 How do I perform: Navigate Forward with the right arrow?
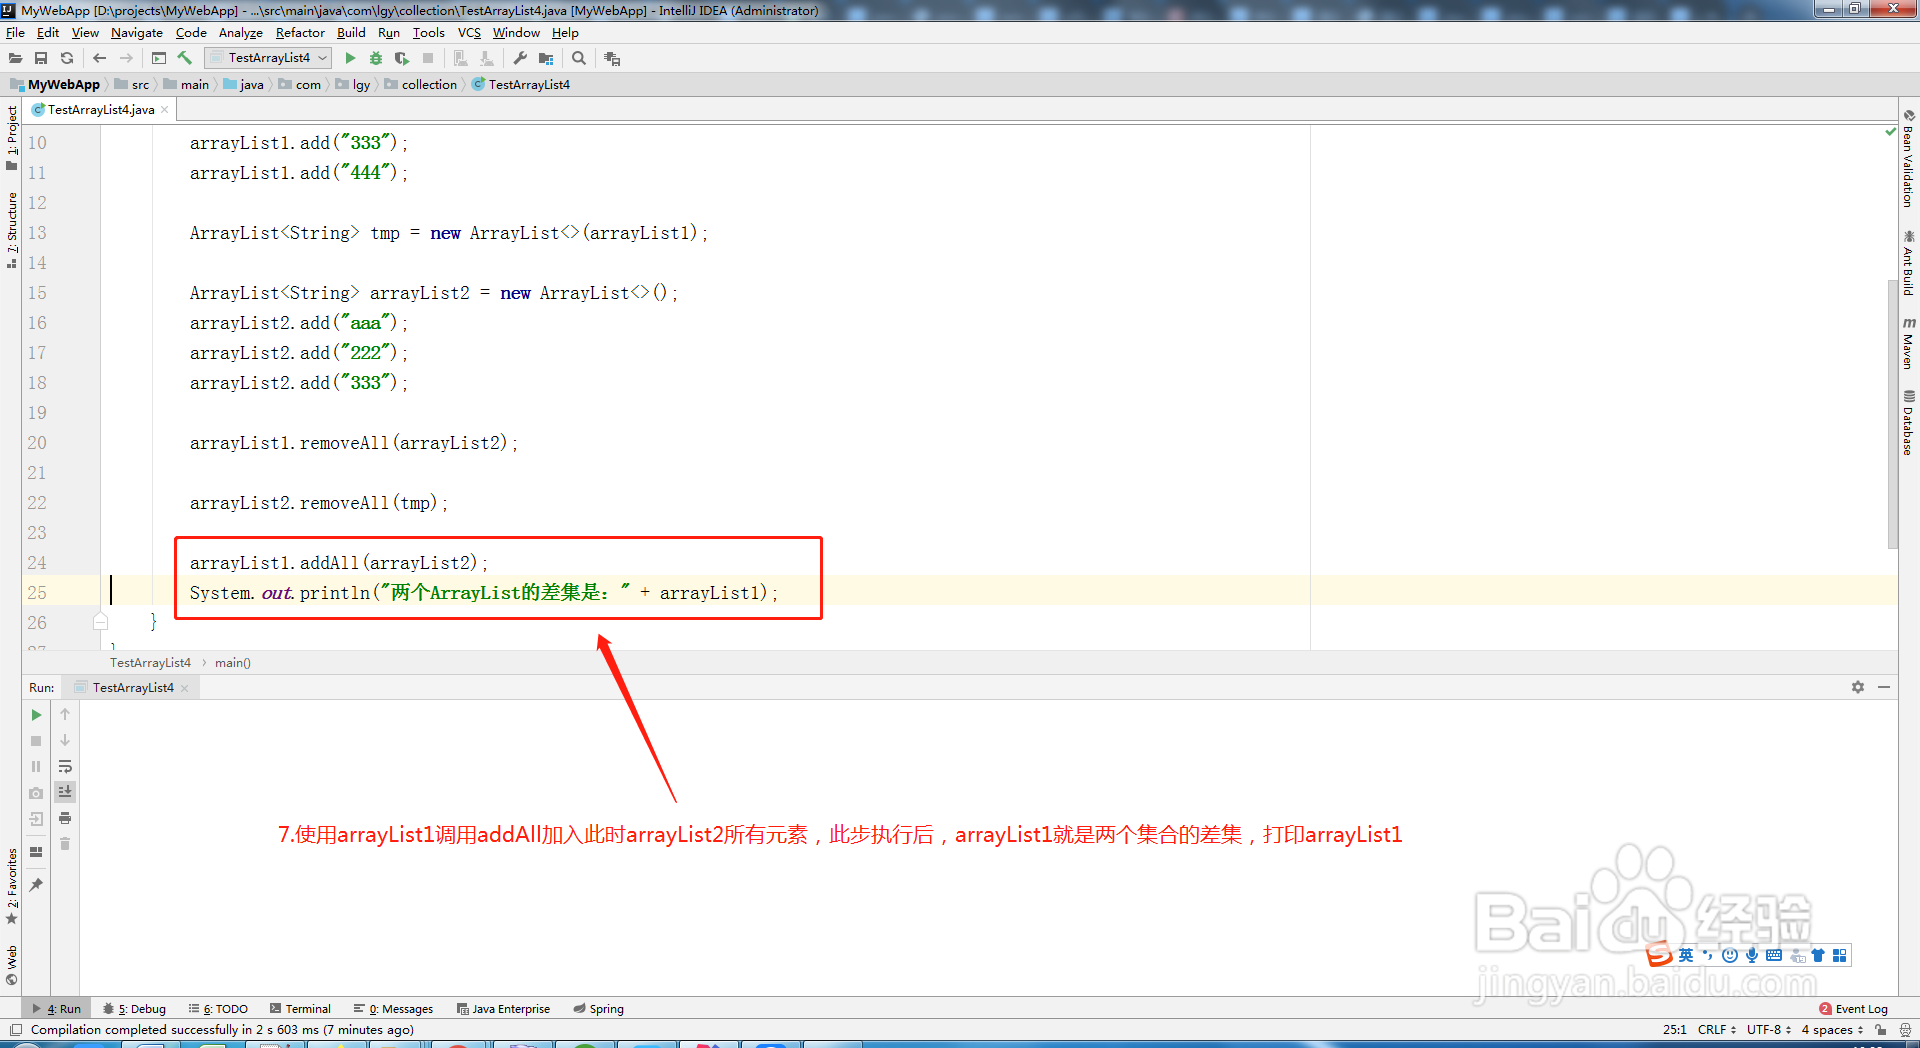click(126, 58)
